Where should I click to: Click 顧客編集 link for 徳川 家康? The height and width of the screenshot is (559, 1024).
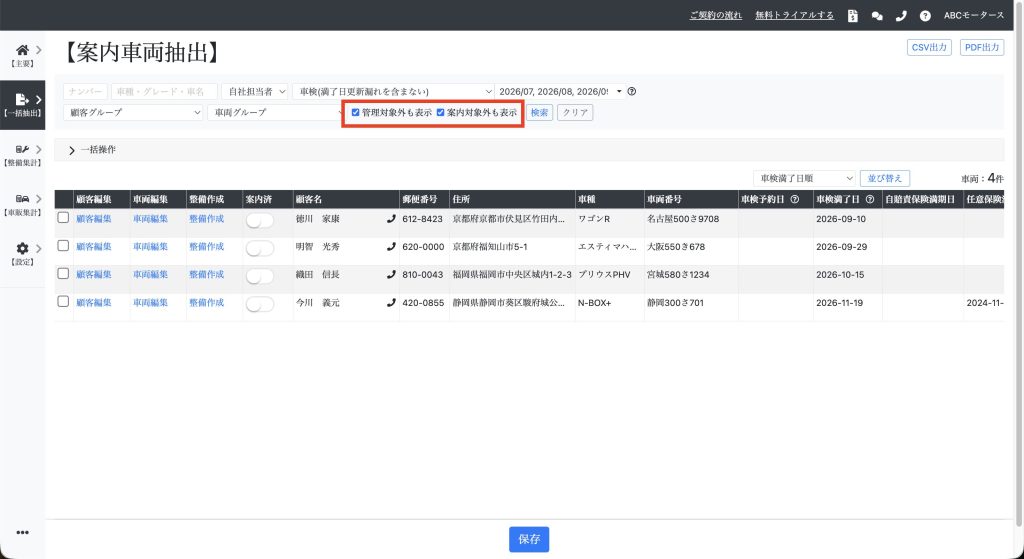(93, 219)
